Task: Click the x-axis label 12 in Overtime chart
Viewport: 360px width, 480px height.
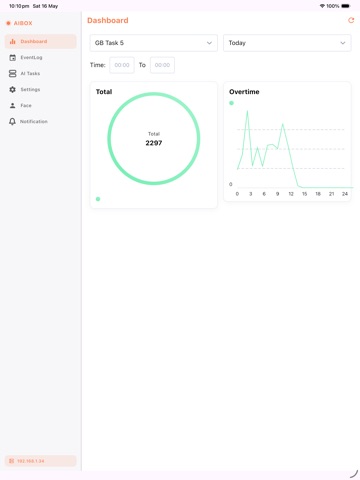Action: (291, 194)
